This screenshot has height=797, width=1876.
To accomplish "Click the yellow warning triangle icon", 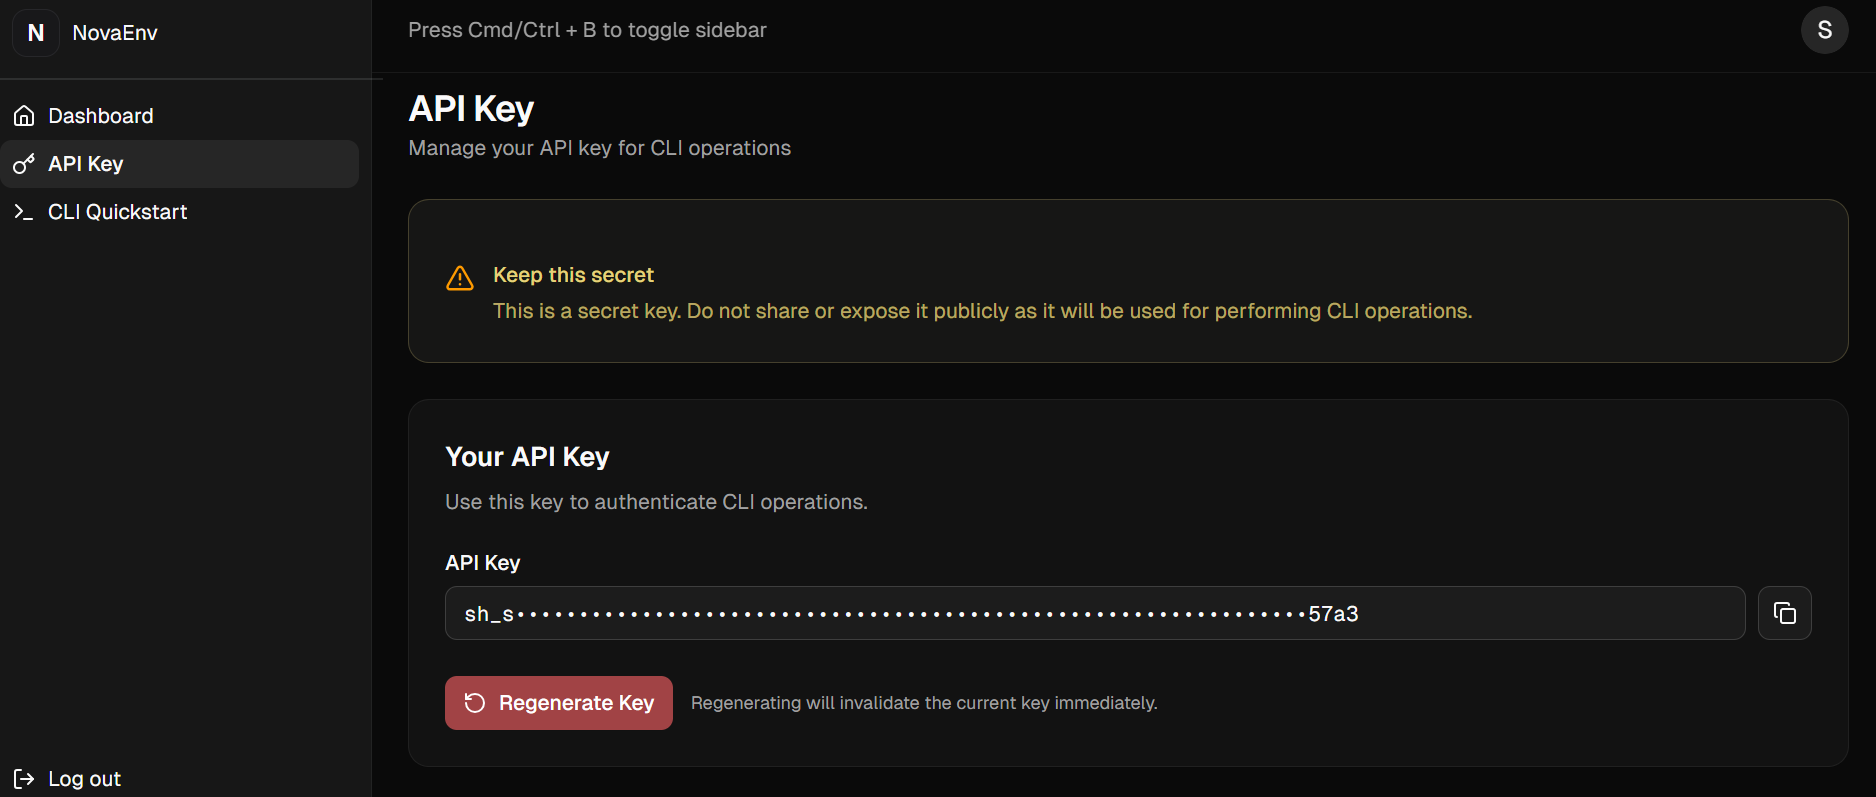I will [x=459, y=278].
